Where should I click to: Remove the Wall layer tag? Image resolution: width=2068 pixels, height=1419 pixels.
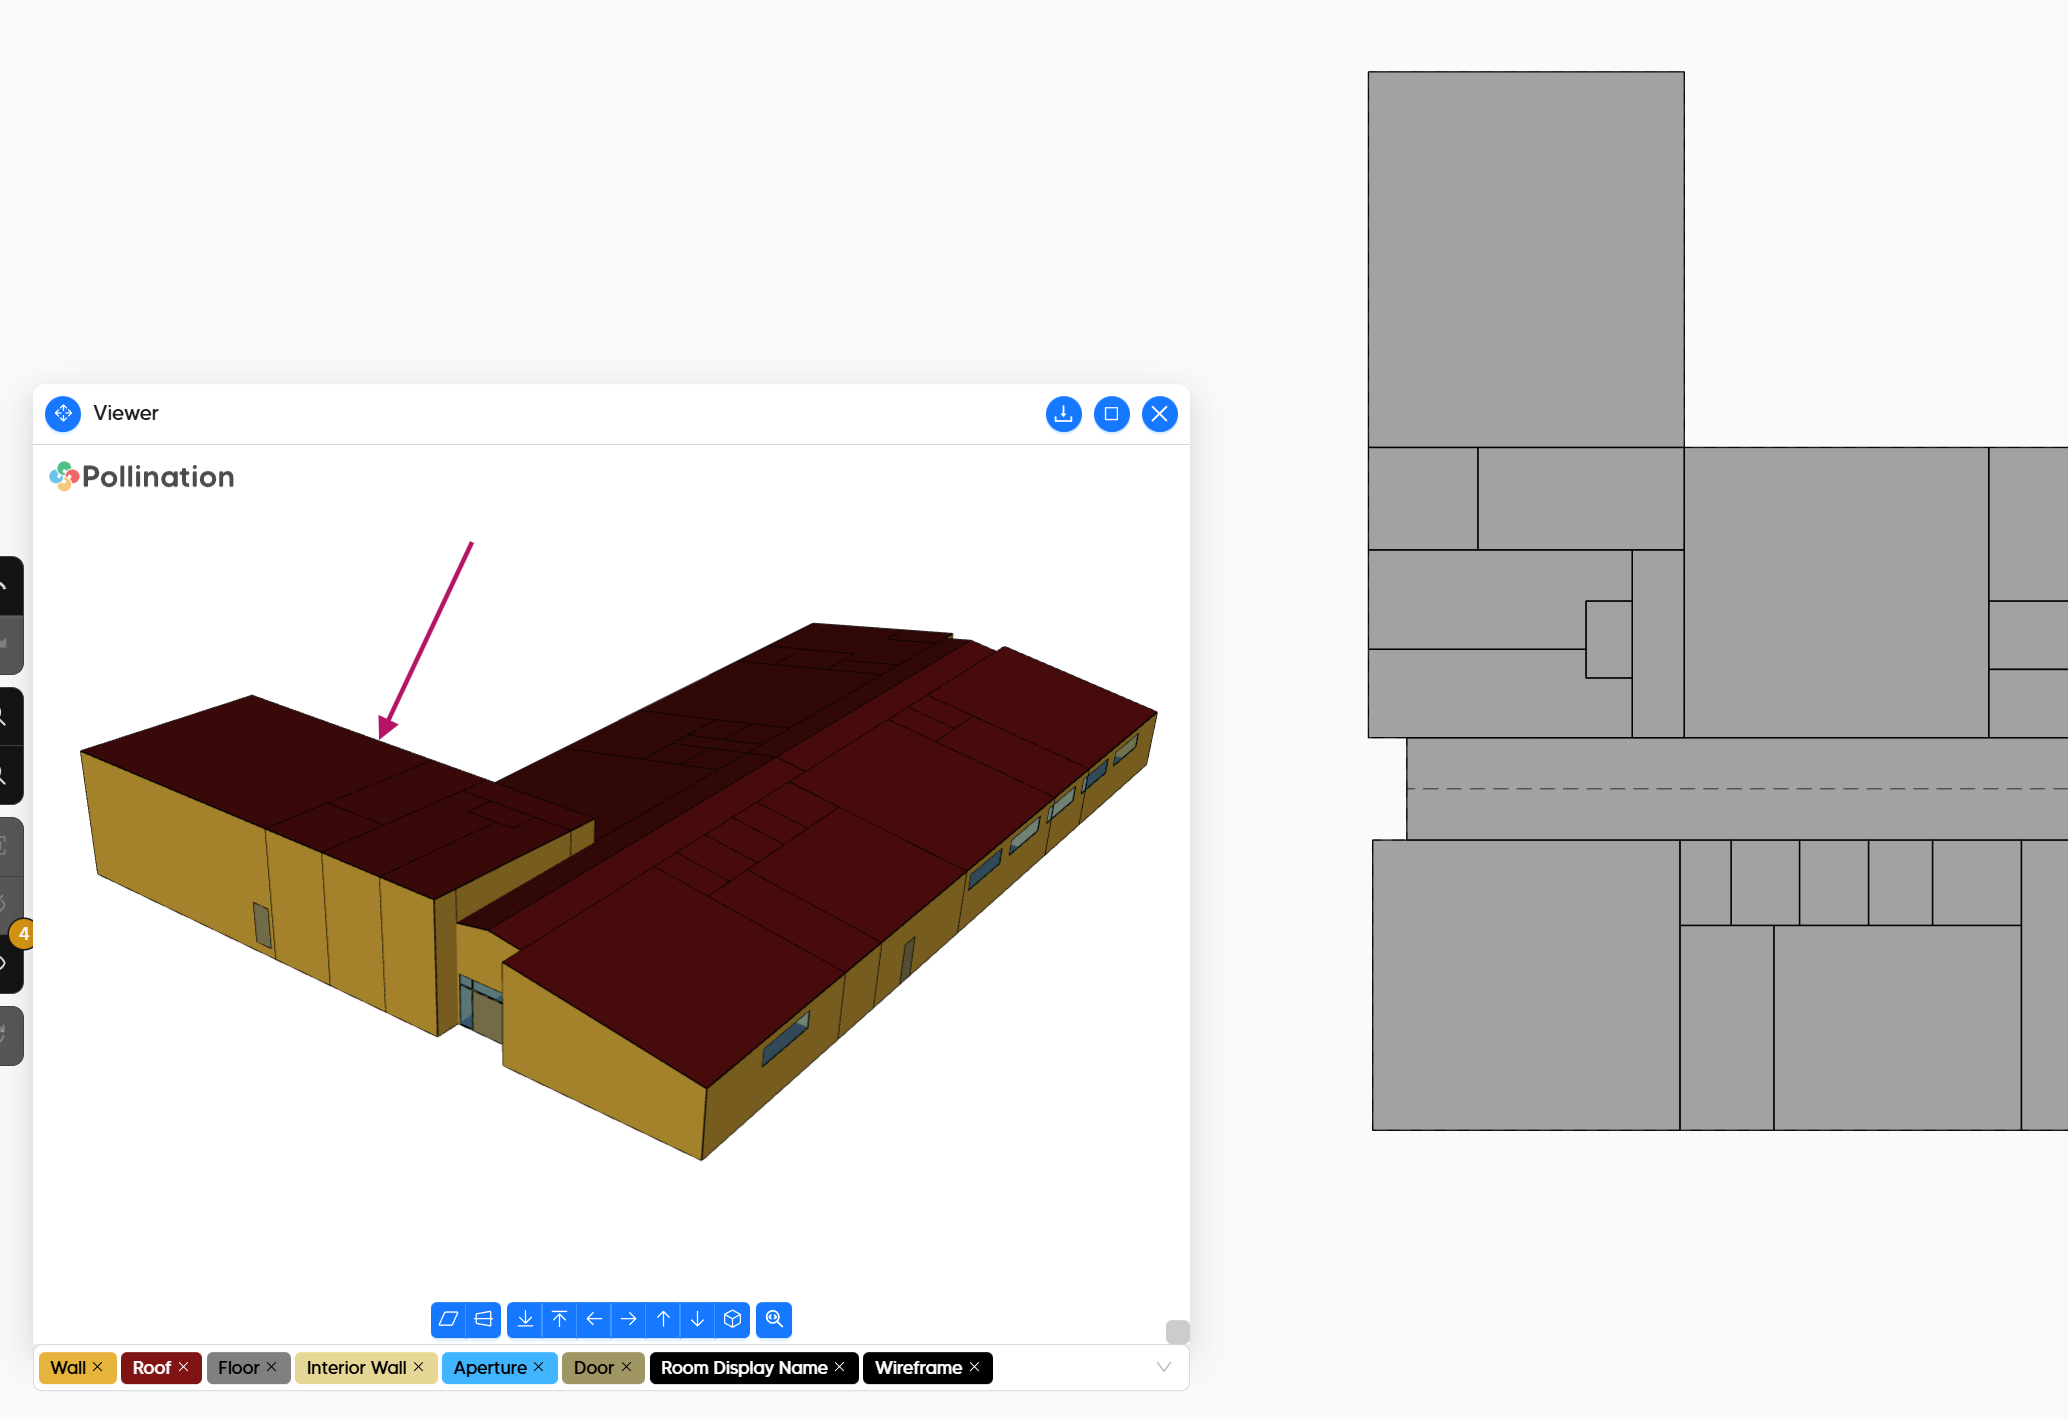(98, 1367)
